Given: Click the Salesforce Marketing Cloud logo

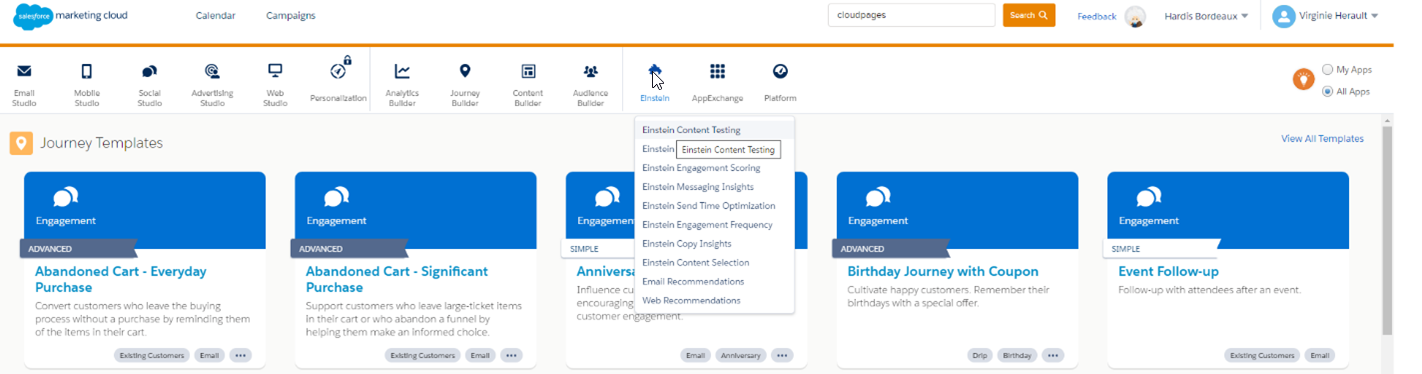Looking at the screenshot, I should pos(70,17).
